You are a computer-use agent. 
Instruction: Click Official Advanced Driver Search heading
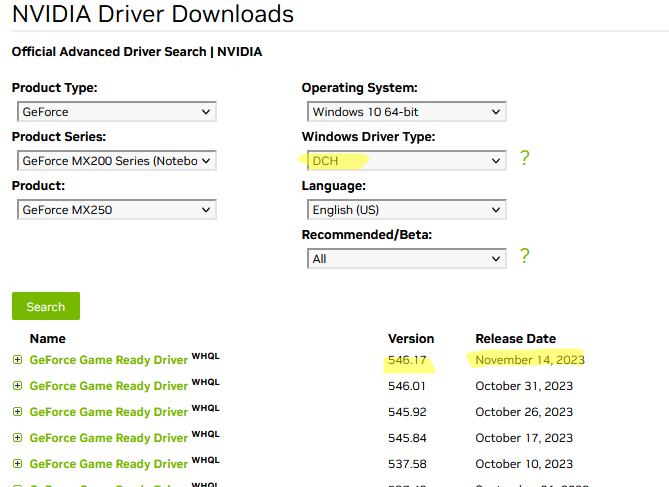point(137,52)
